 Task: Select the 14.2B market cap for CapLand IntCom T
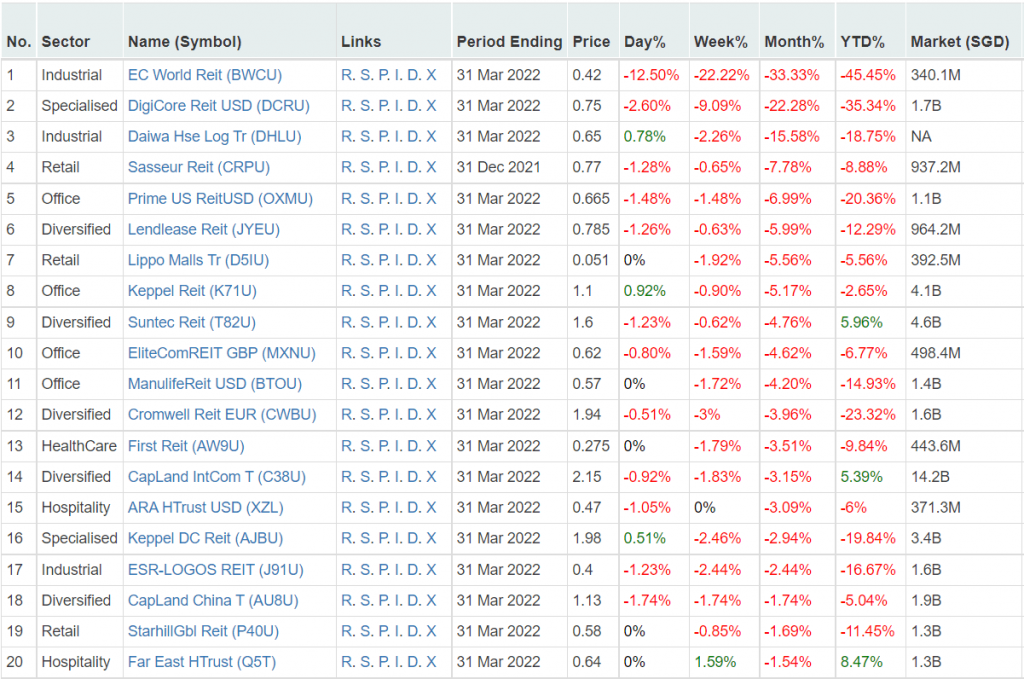click(930, 477)
